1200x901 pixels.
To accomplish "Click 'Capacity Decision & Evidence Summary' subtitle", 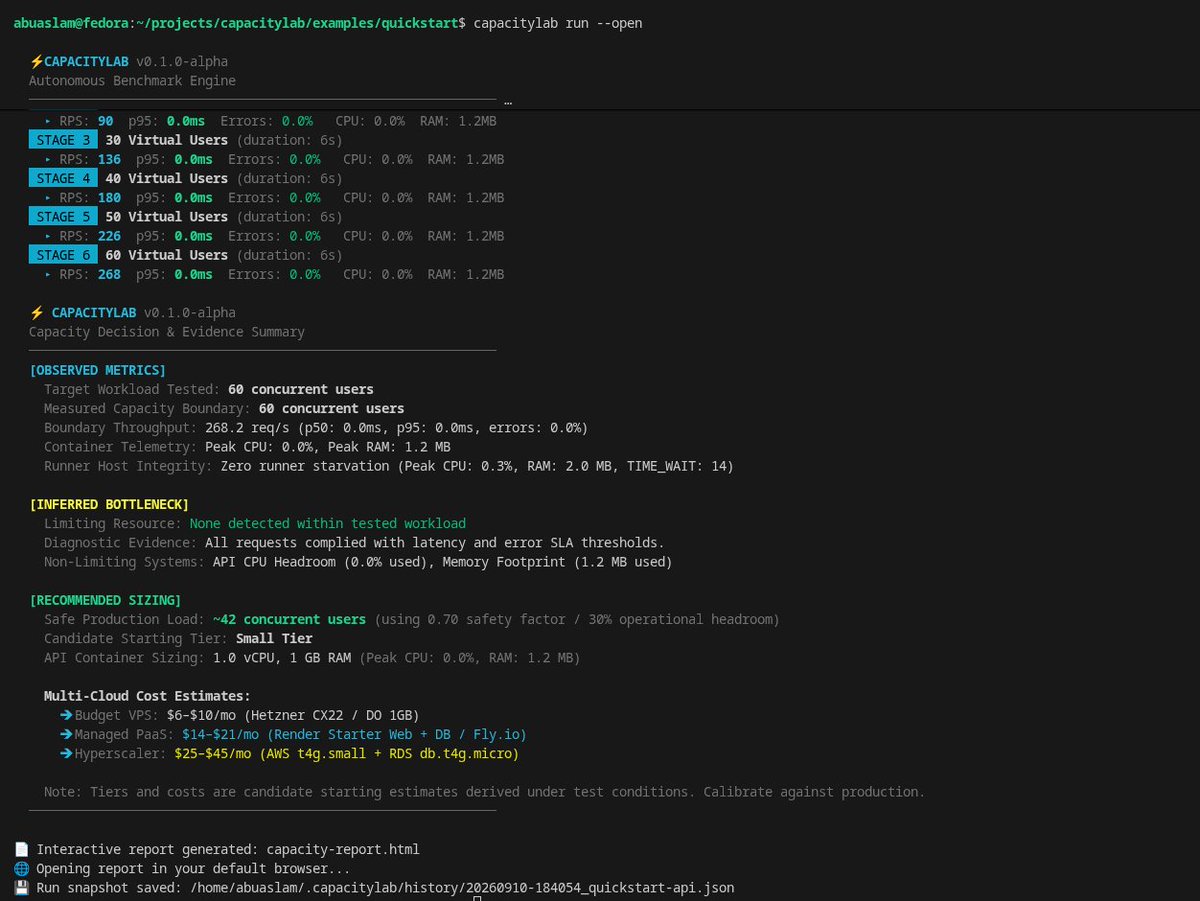I will coord(167,332).
